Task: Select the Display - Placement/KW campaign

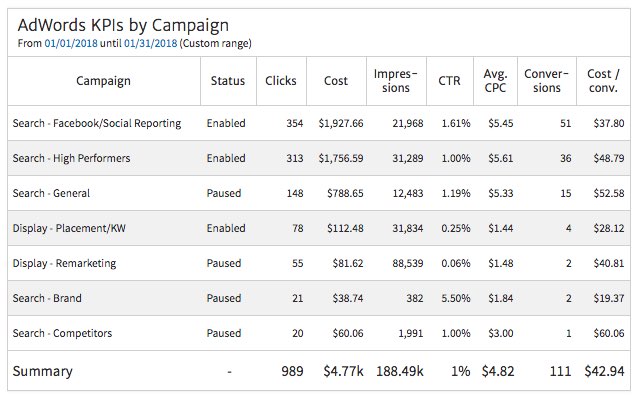Action: pos(319,228)
